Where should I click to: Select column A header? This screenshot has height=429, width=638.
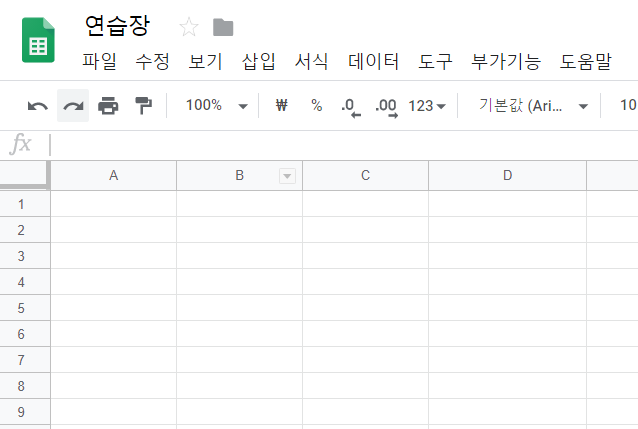[x=114, y=175]
